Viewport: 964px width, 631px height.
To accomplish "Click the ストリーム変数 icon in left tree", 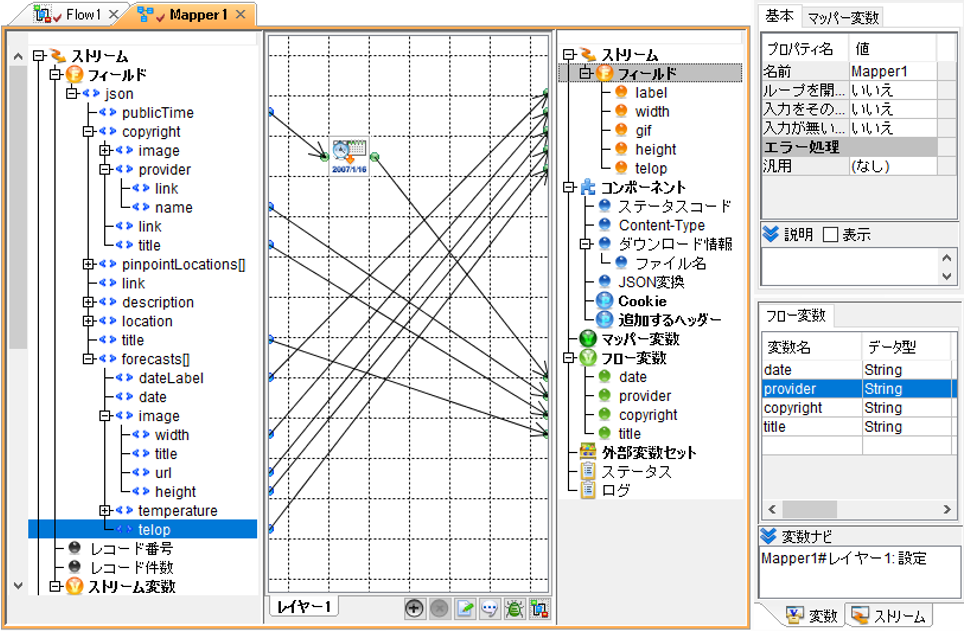I will click(74, 586).
